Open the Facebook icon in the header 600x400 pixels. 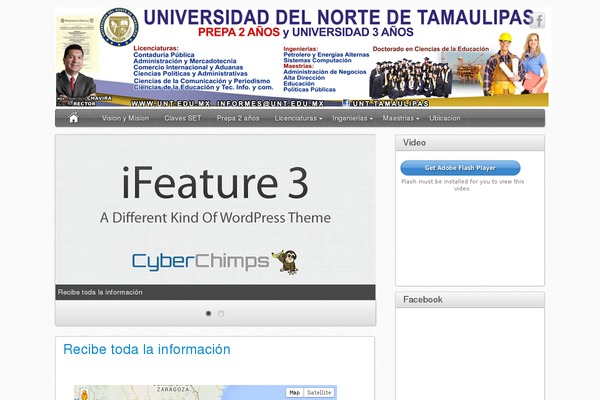538,20
